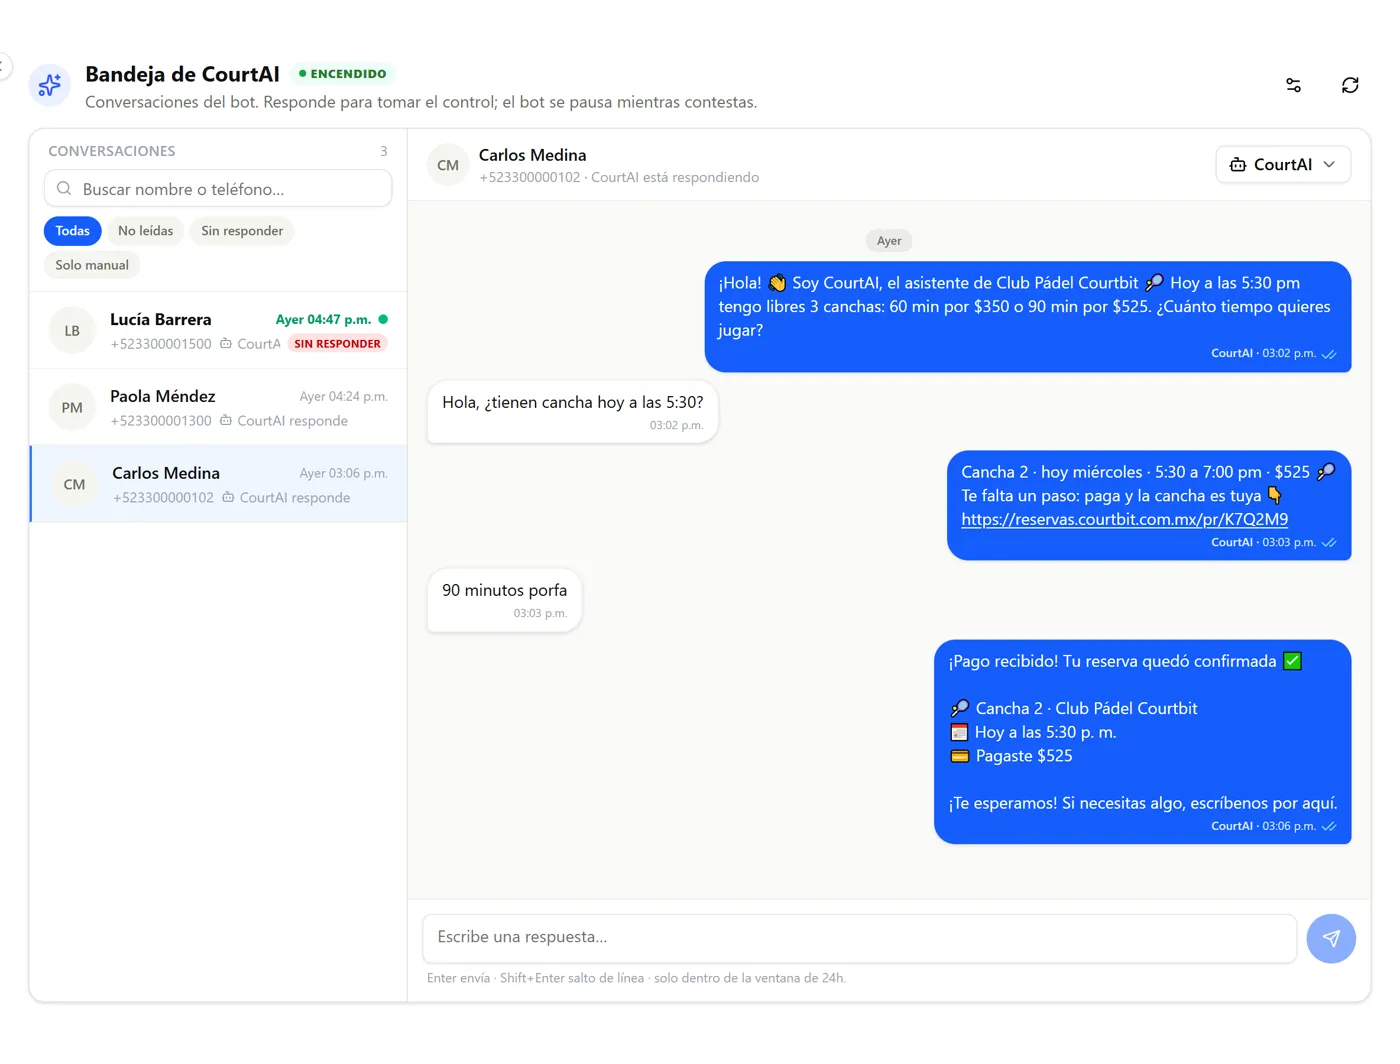Select the Todas filter
Screen dimensions: 1400x1064
[x=73, y=231]
